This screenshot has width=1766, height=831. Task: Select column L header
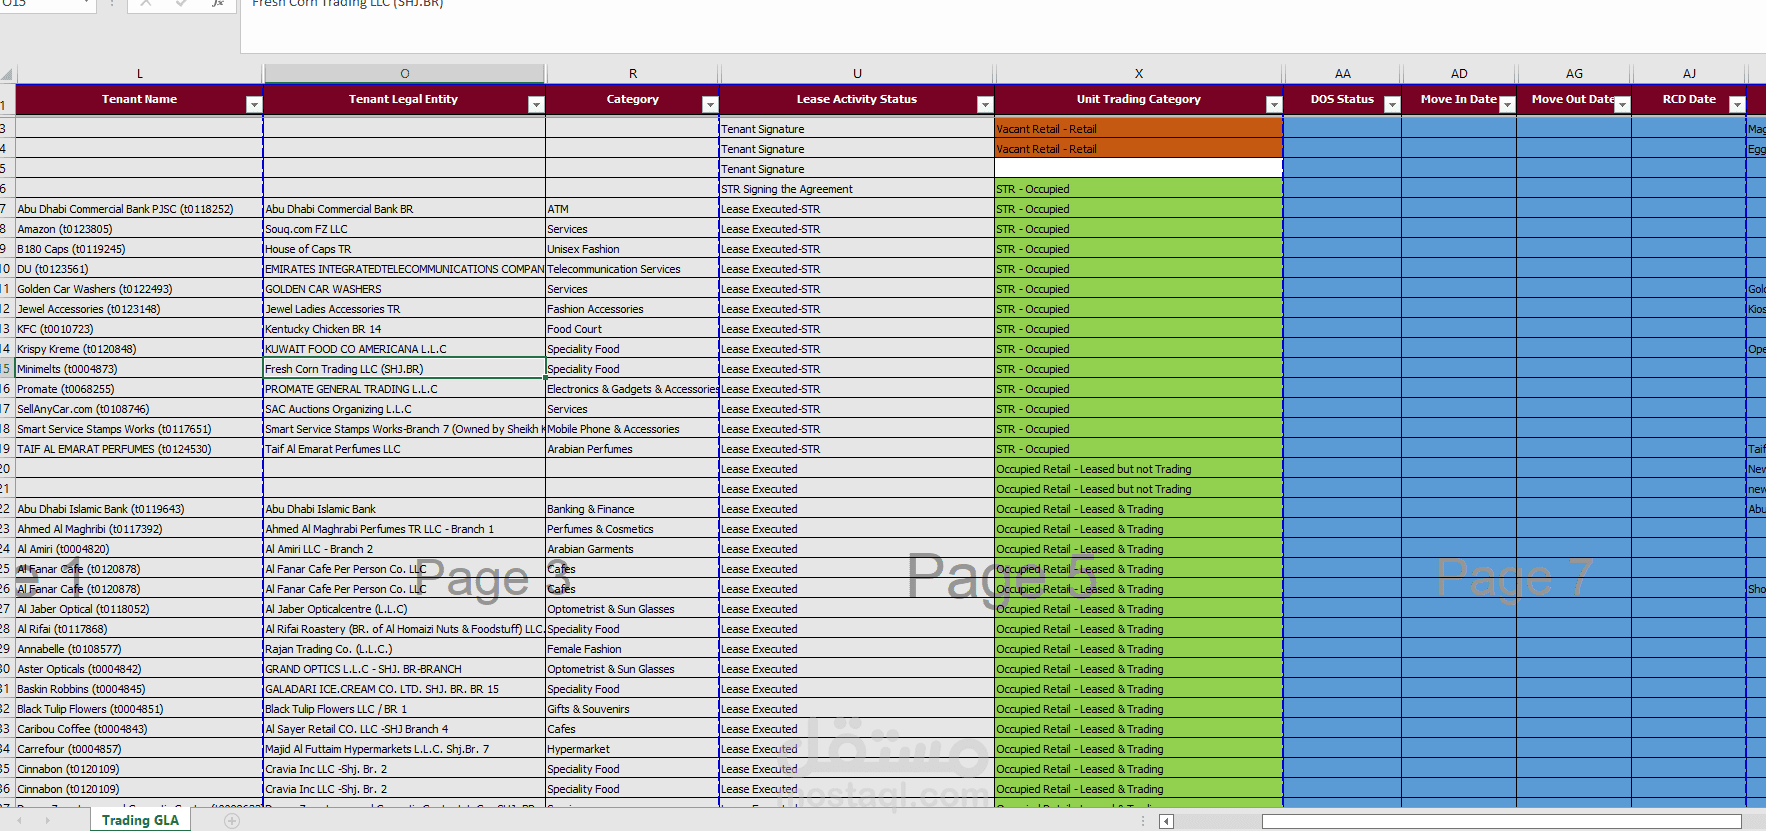click(x=140, y=74)
